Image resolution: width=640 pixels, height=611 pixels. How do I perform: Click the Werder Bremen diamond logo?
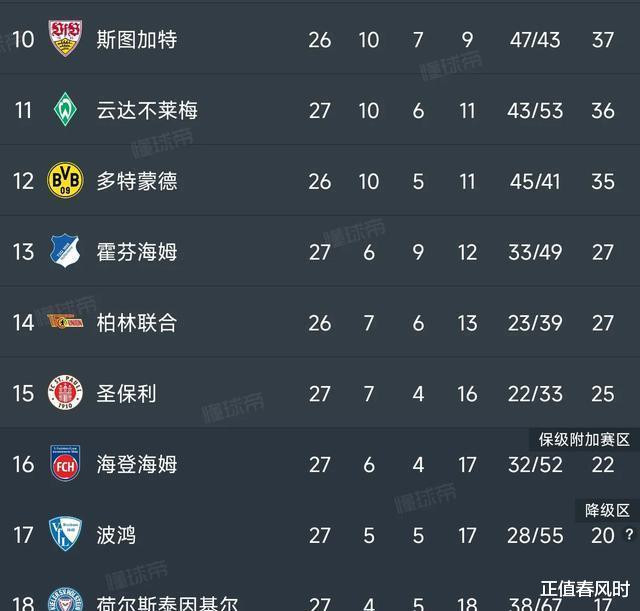65,109
